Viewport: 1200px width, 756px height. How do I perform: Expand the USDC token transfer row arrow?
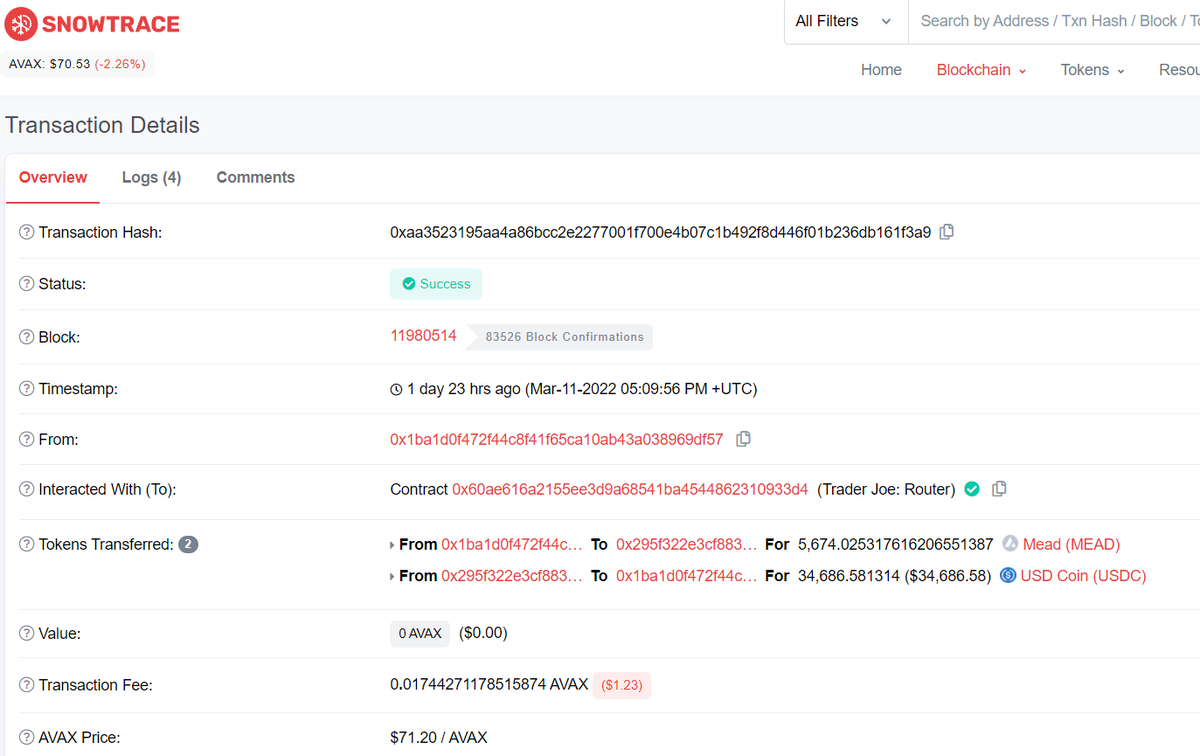coord(392,576)
